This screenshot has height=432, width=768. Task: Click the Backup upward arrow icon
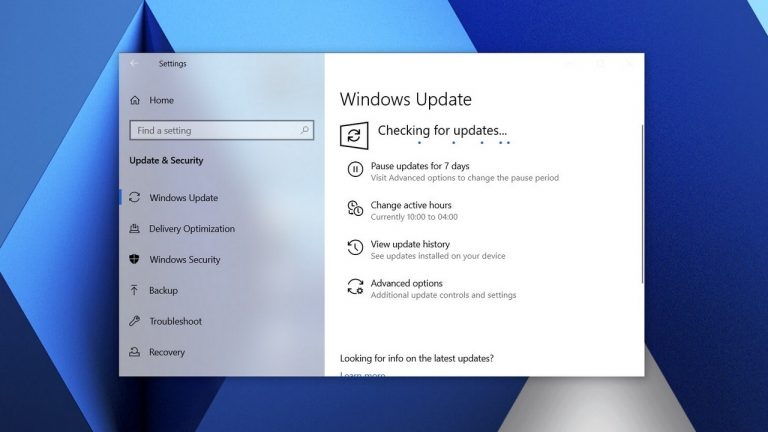point(135,290)
